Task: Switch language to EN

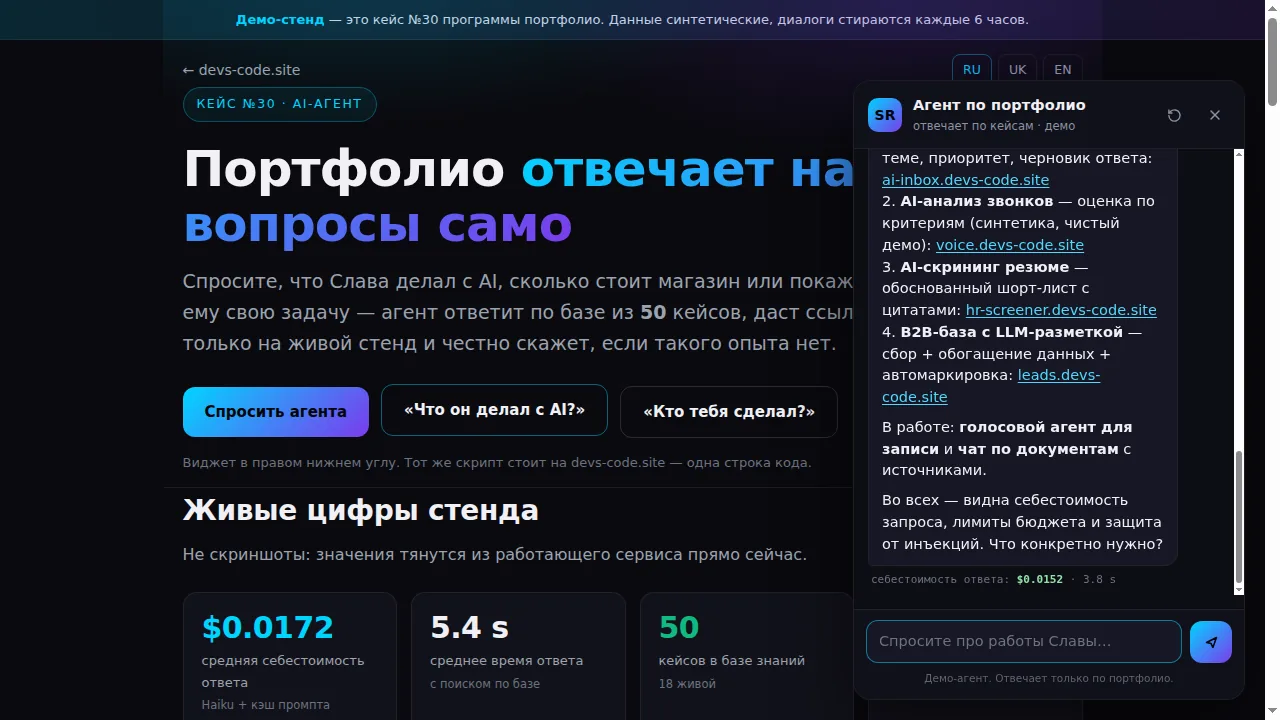Action: coord(1063,70)
